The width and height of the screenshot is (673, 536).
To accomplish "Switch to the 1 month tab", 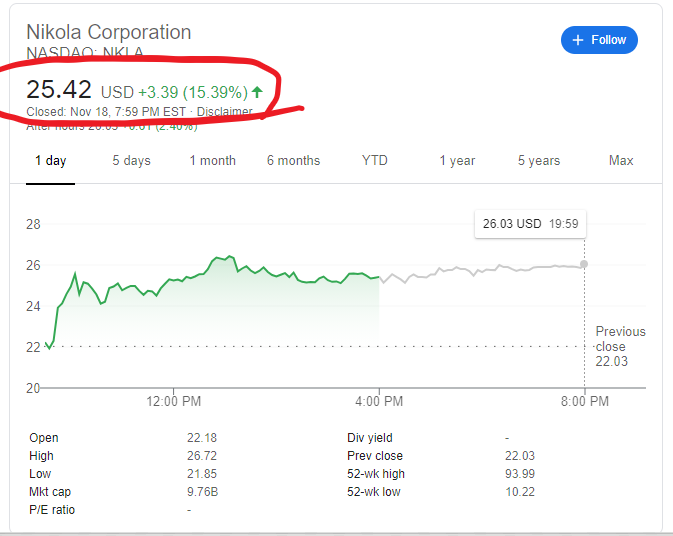I will click(213, 160).
